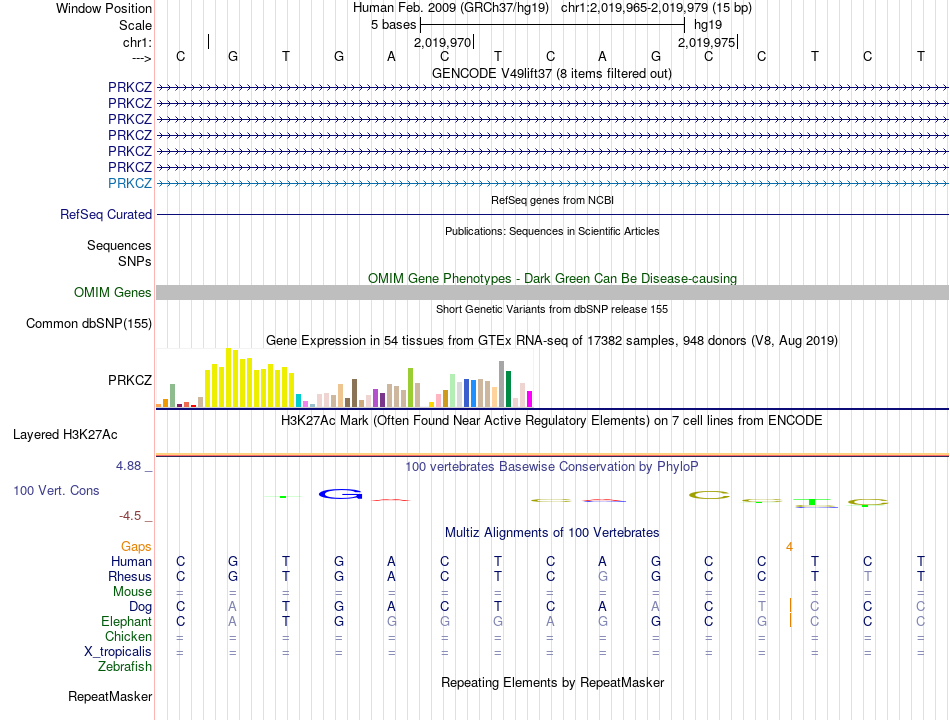
Task: Select the Scale track label
Action: click(135, 25)
